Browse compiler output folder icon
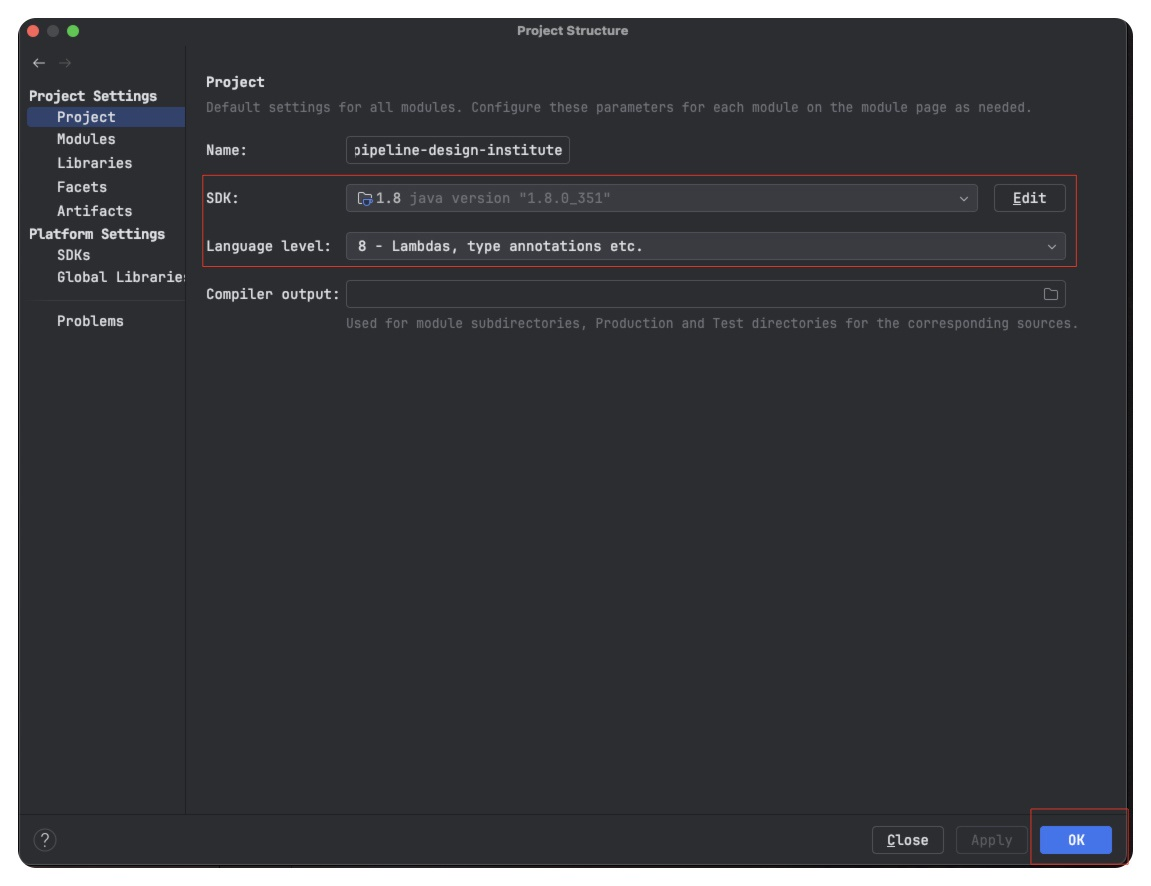Screen dimensions: 1151x886 1050,294
